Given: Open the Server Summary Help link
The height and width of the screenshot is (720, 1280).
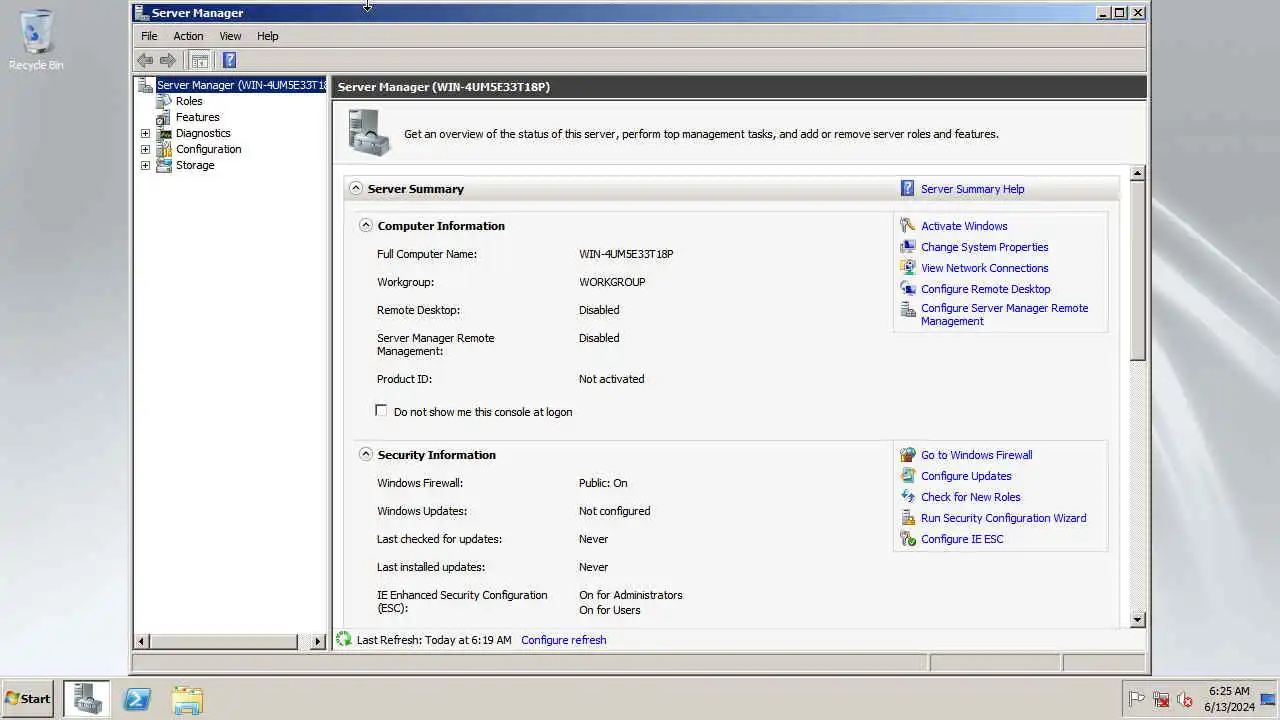Looking at the screenshot, I should (972, 189).
